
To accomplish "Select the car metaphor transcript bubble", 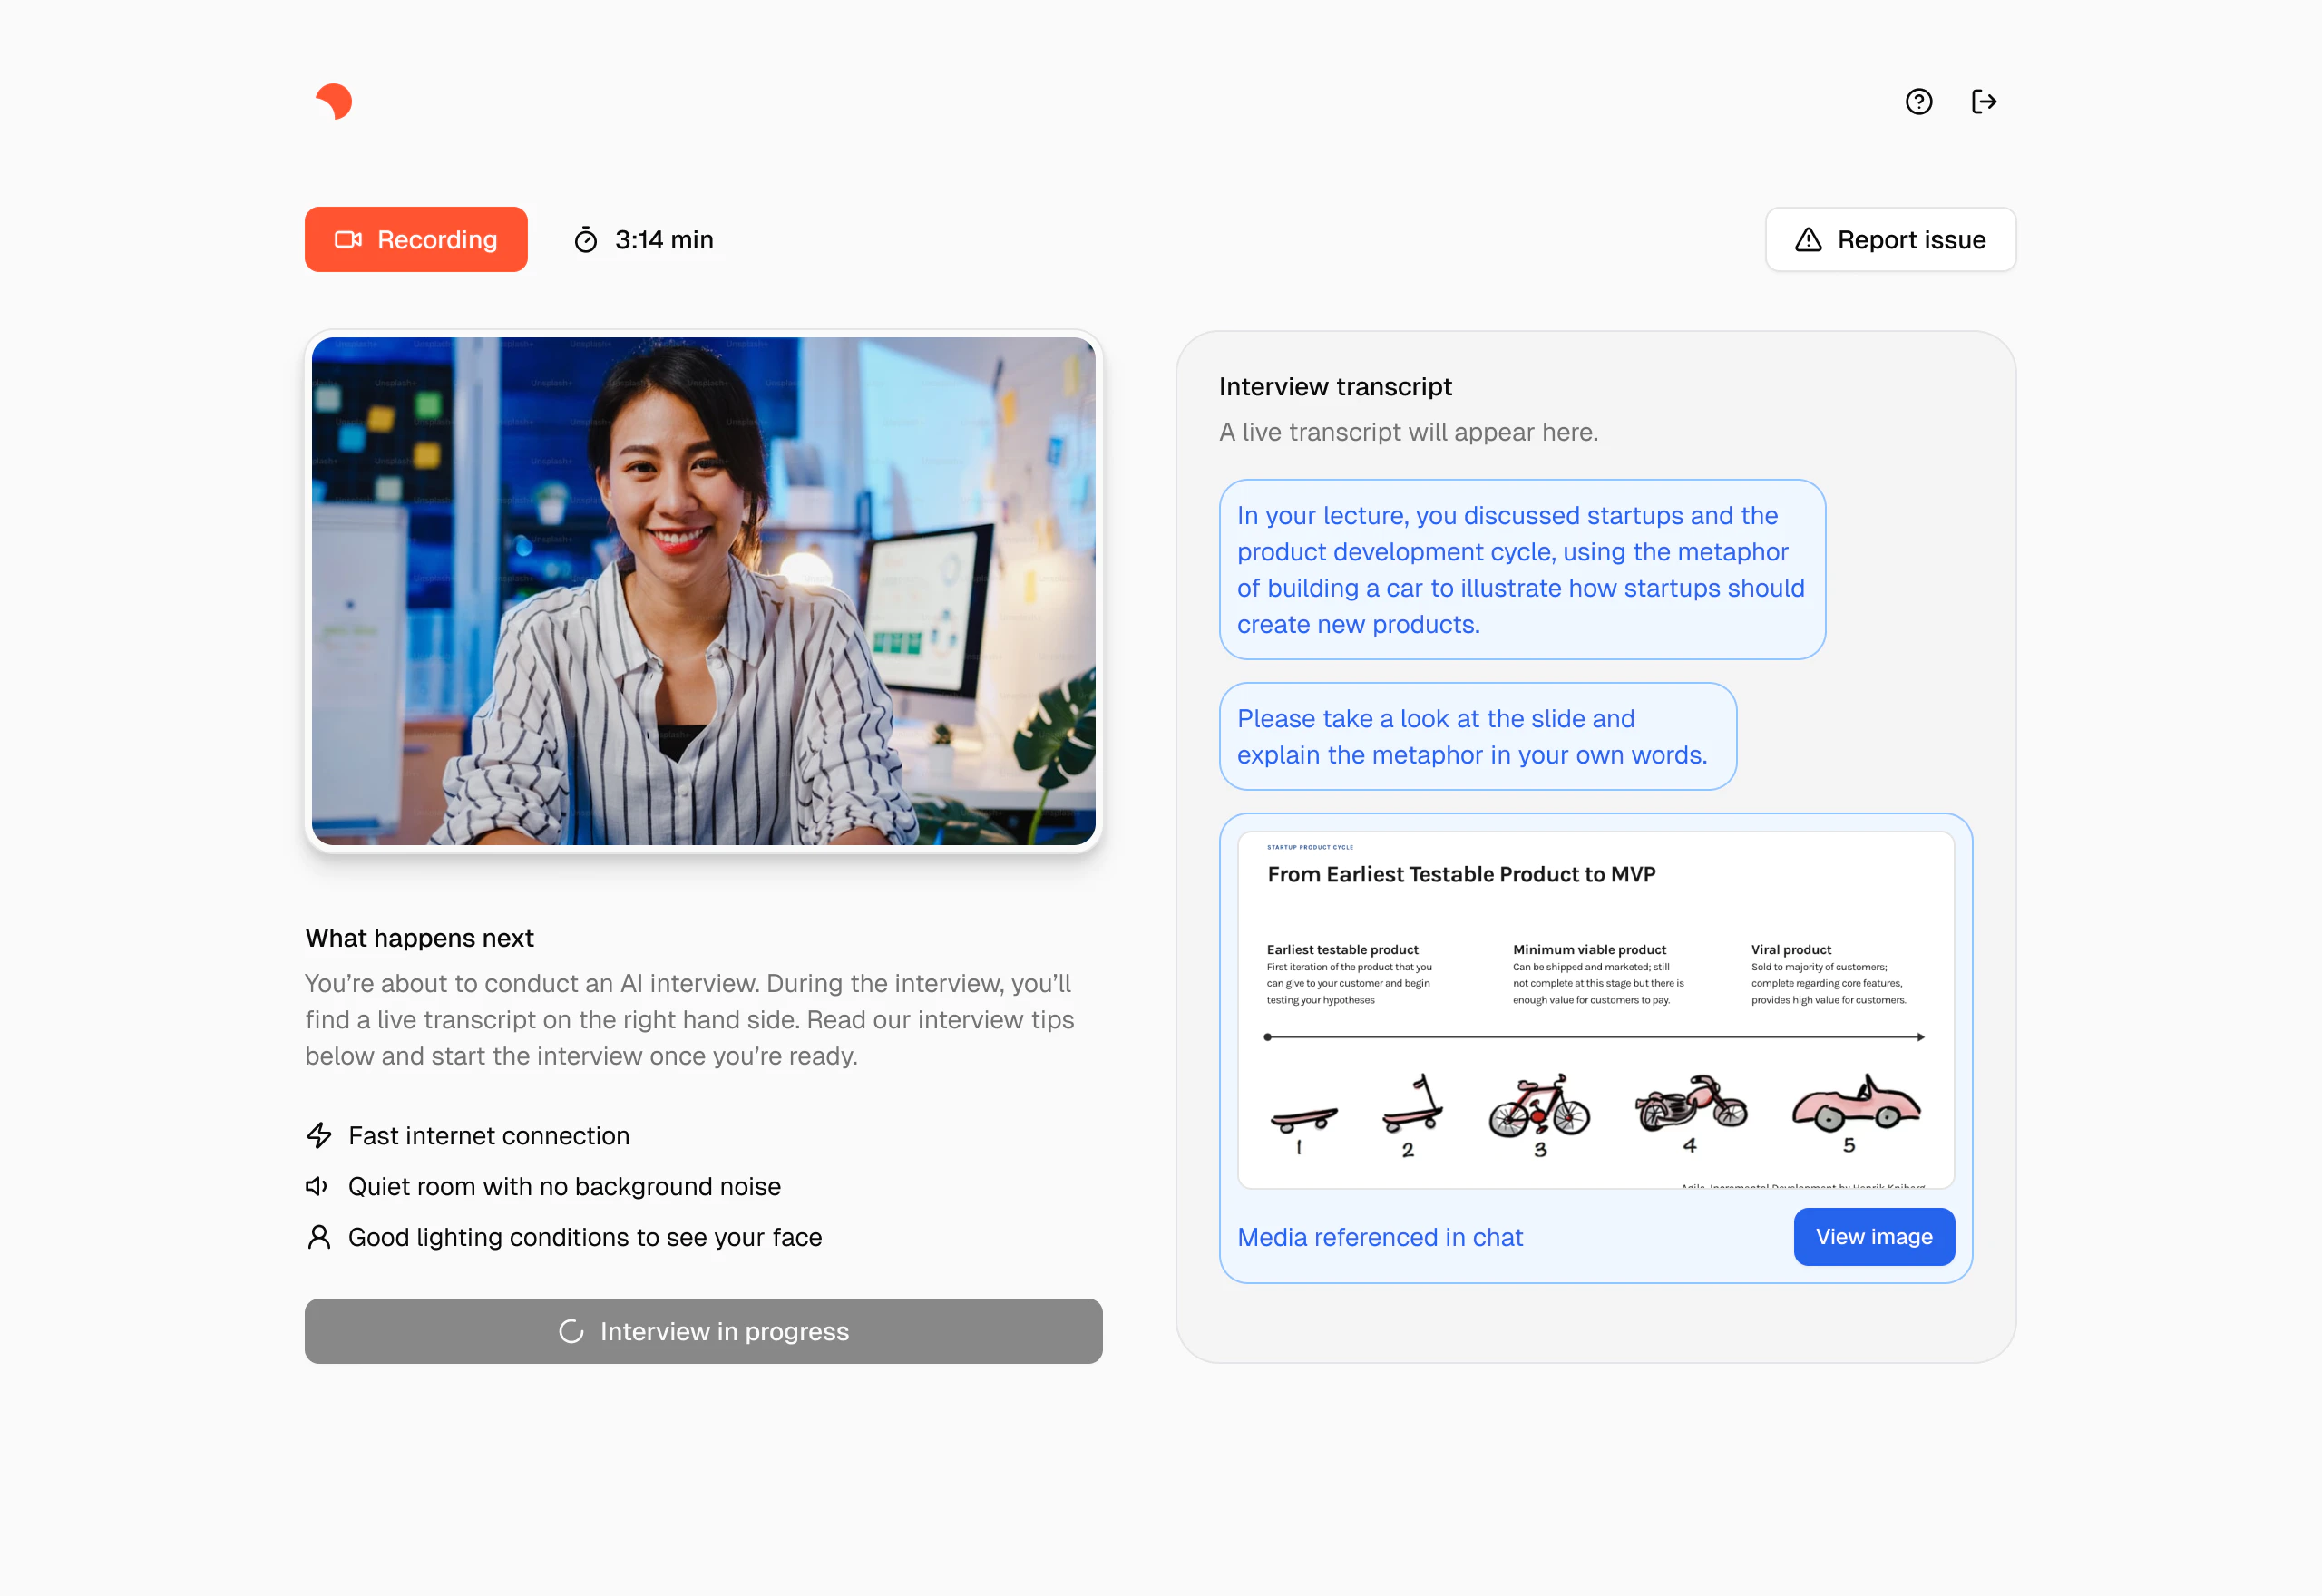I will click(x=1522, y=570).
